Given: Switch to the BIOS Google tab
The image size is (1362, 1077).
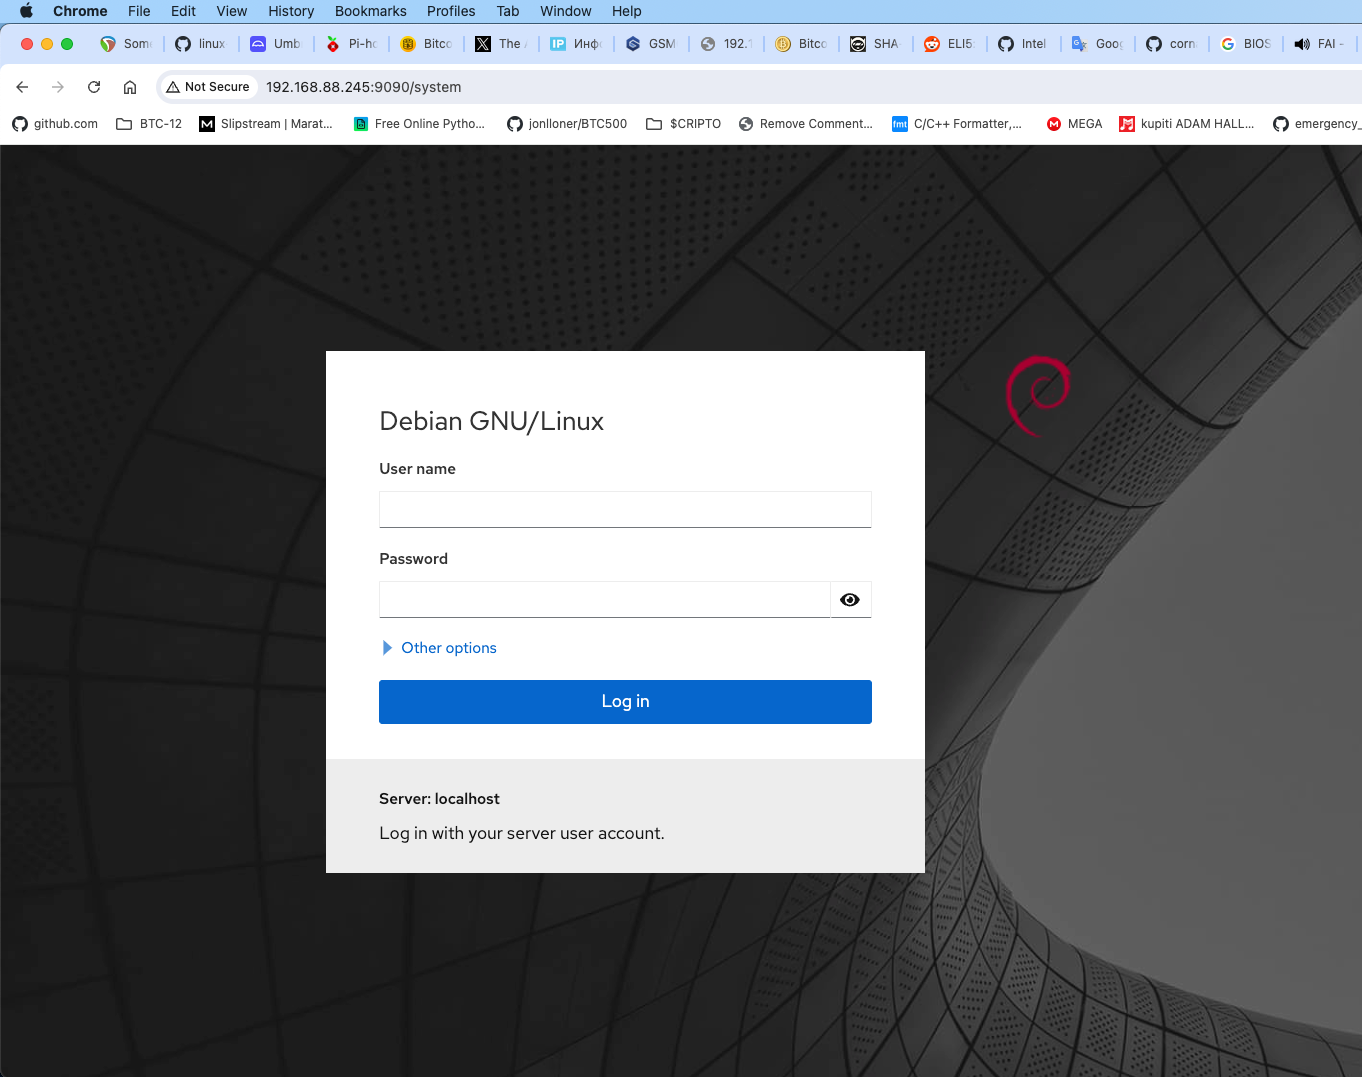Looking at the screenshot, I should click(1246, 44).
